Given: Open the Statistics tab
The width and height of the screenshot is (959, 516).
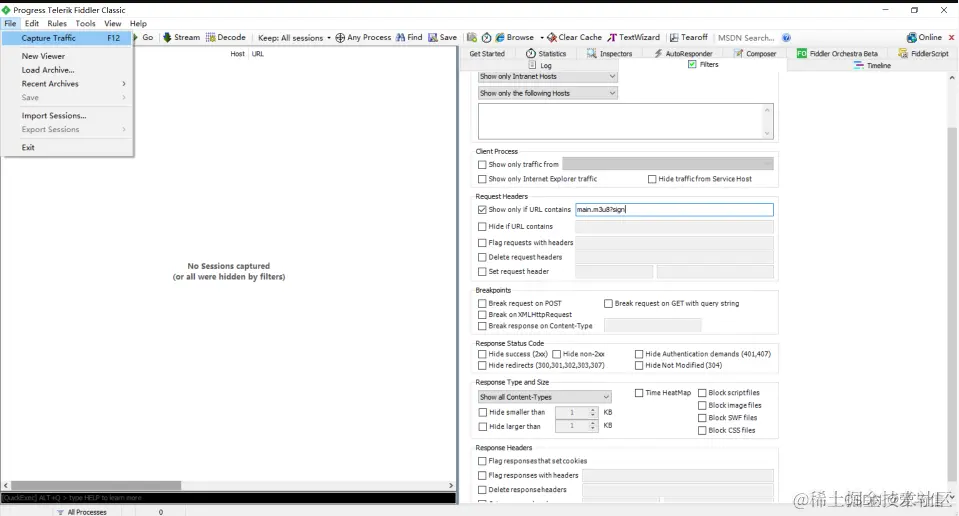Looking at the screenshot, I should click(546, 54).
